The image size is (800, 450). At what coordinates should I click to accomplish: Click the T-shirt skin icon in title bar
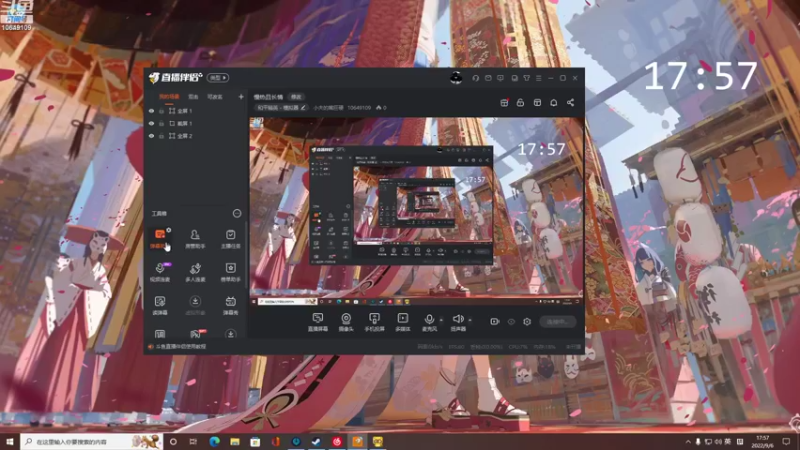click(527, 78)
